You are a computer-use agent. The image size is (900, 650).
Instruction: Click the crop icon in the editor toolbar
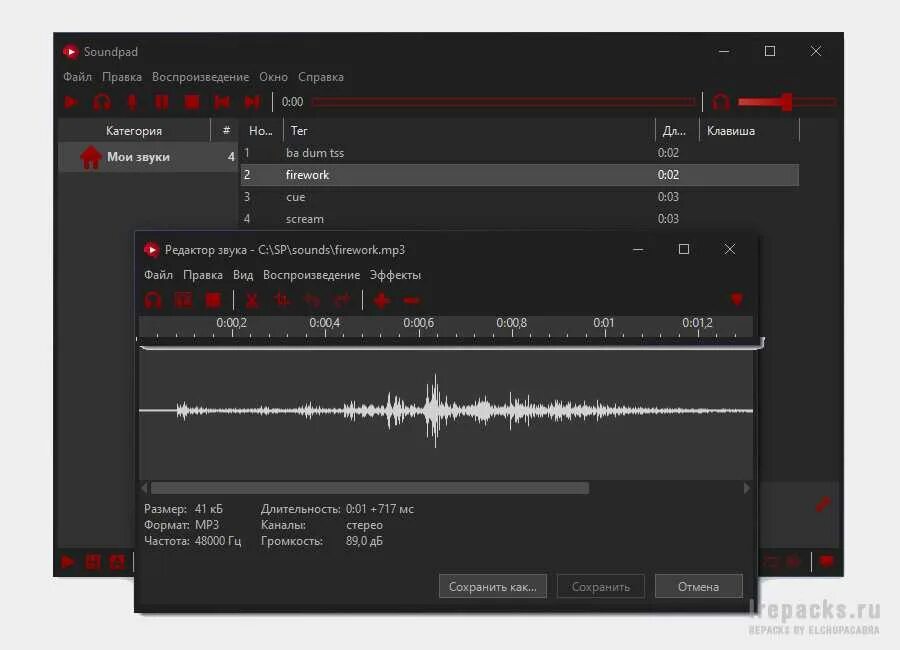coord(282,300)
